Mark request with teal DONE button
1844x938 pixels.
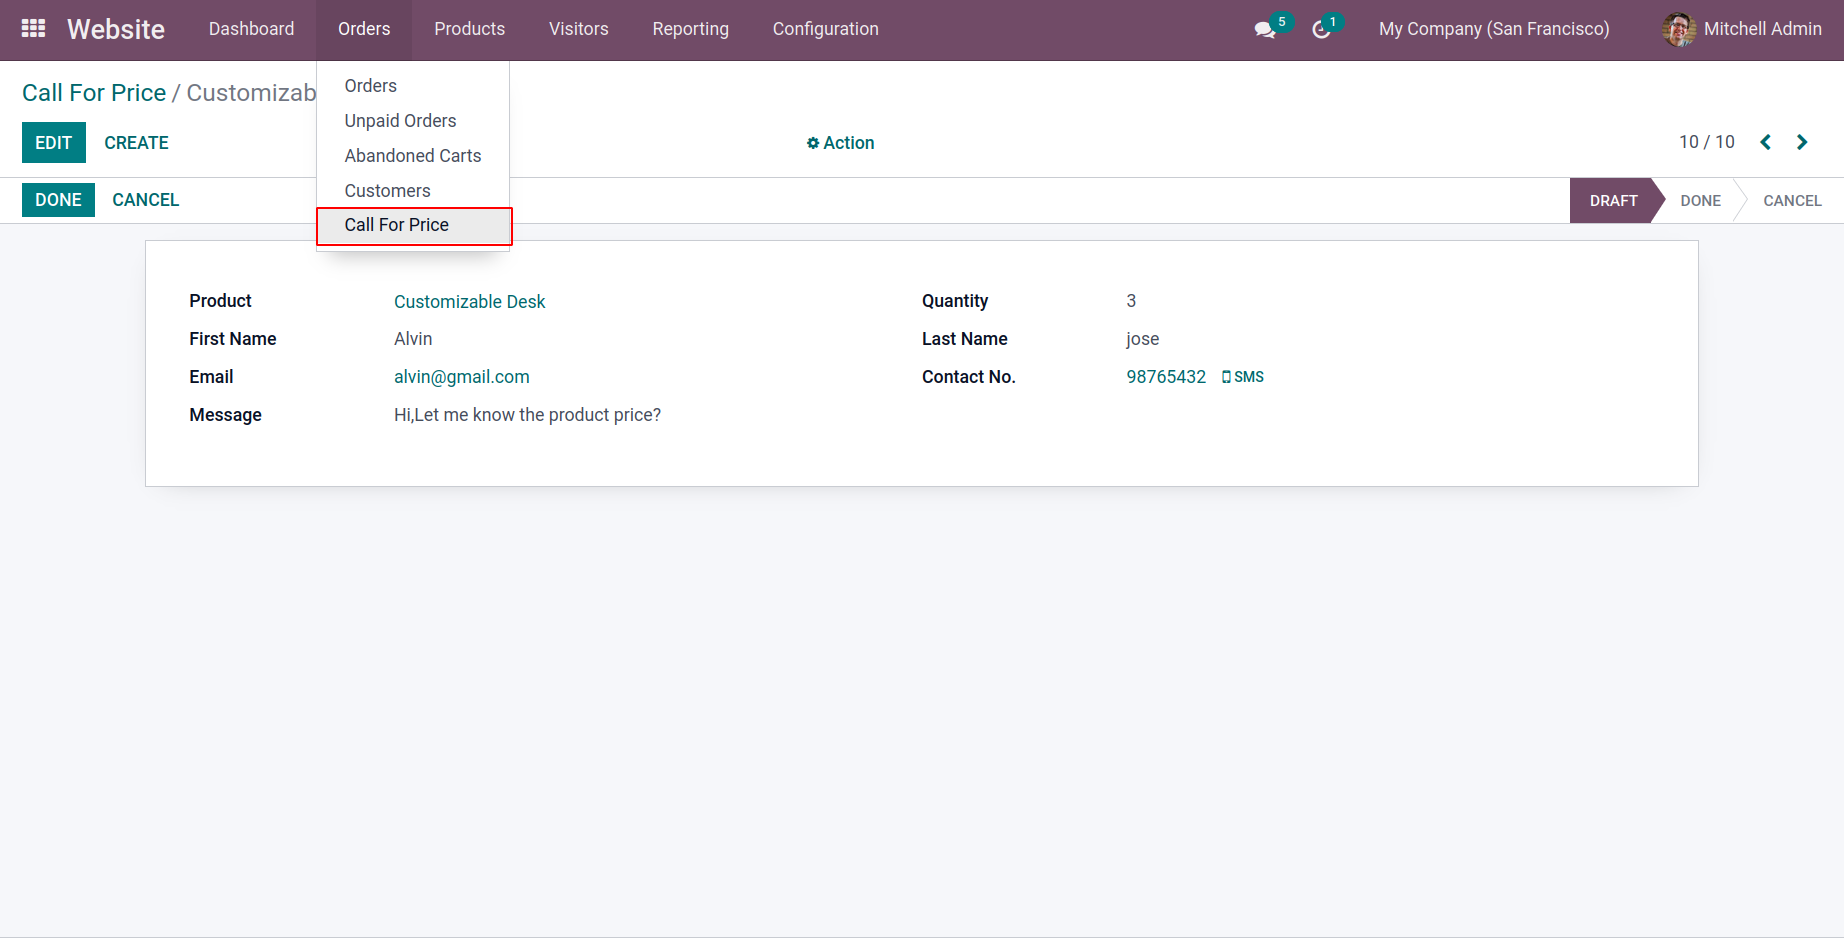(58, 200)
